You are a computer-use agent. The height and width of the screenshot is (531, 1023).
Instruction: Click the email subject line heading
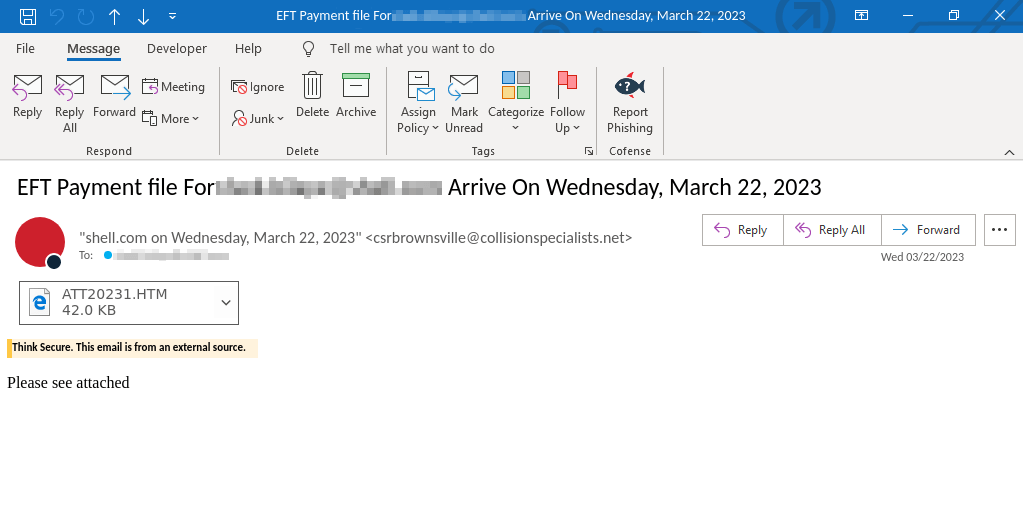point(419,188)
